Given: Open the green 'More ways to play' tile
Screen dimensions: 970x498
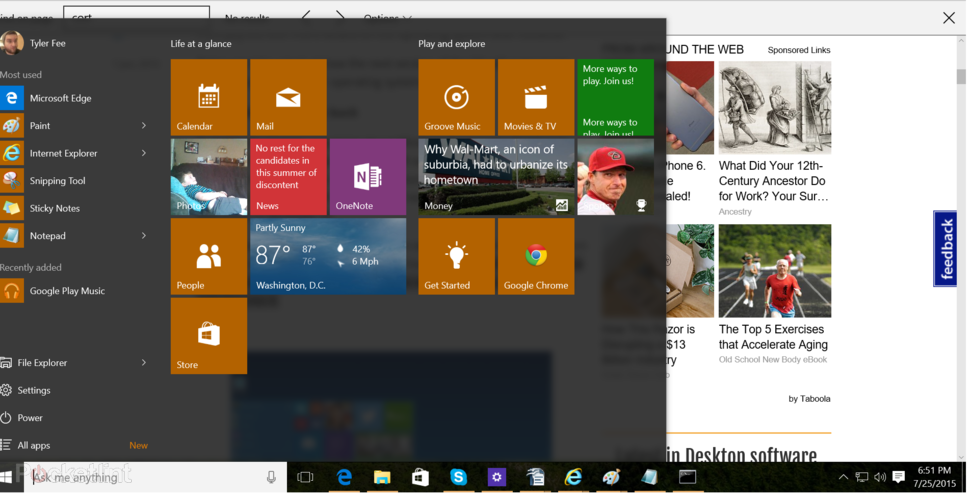Looking at the screenshot, I should (616, 97).
